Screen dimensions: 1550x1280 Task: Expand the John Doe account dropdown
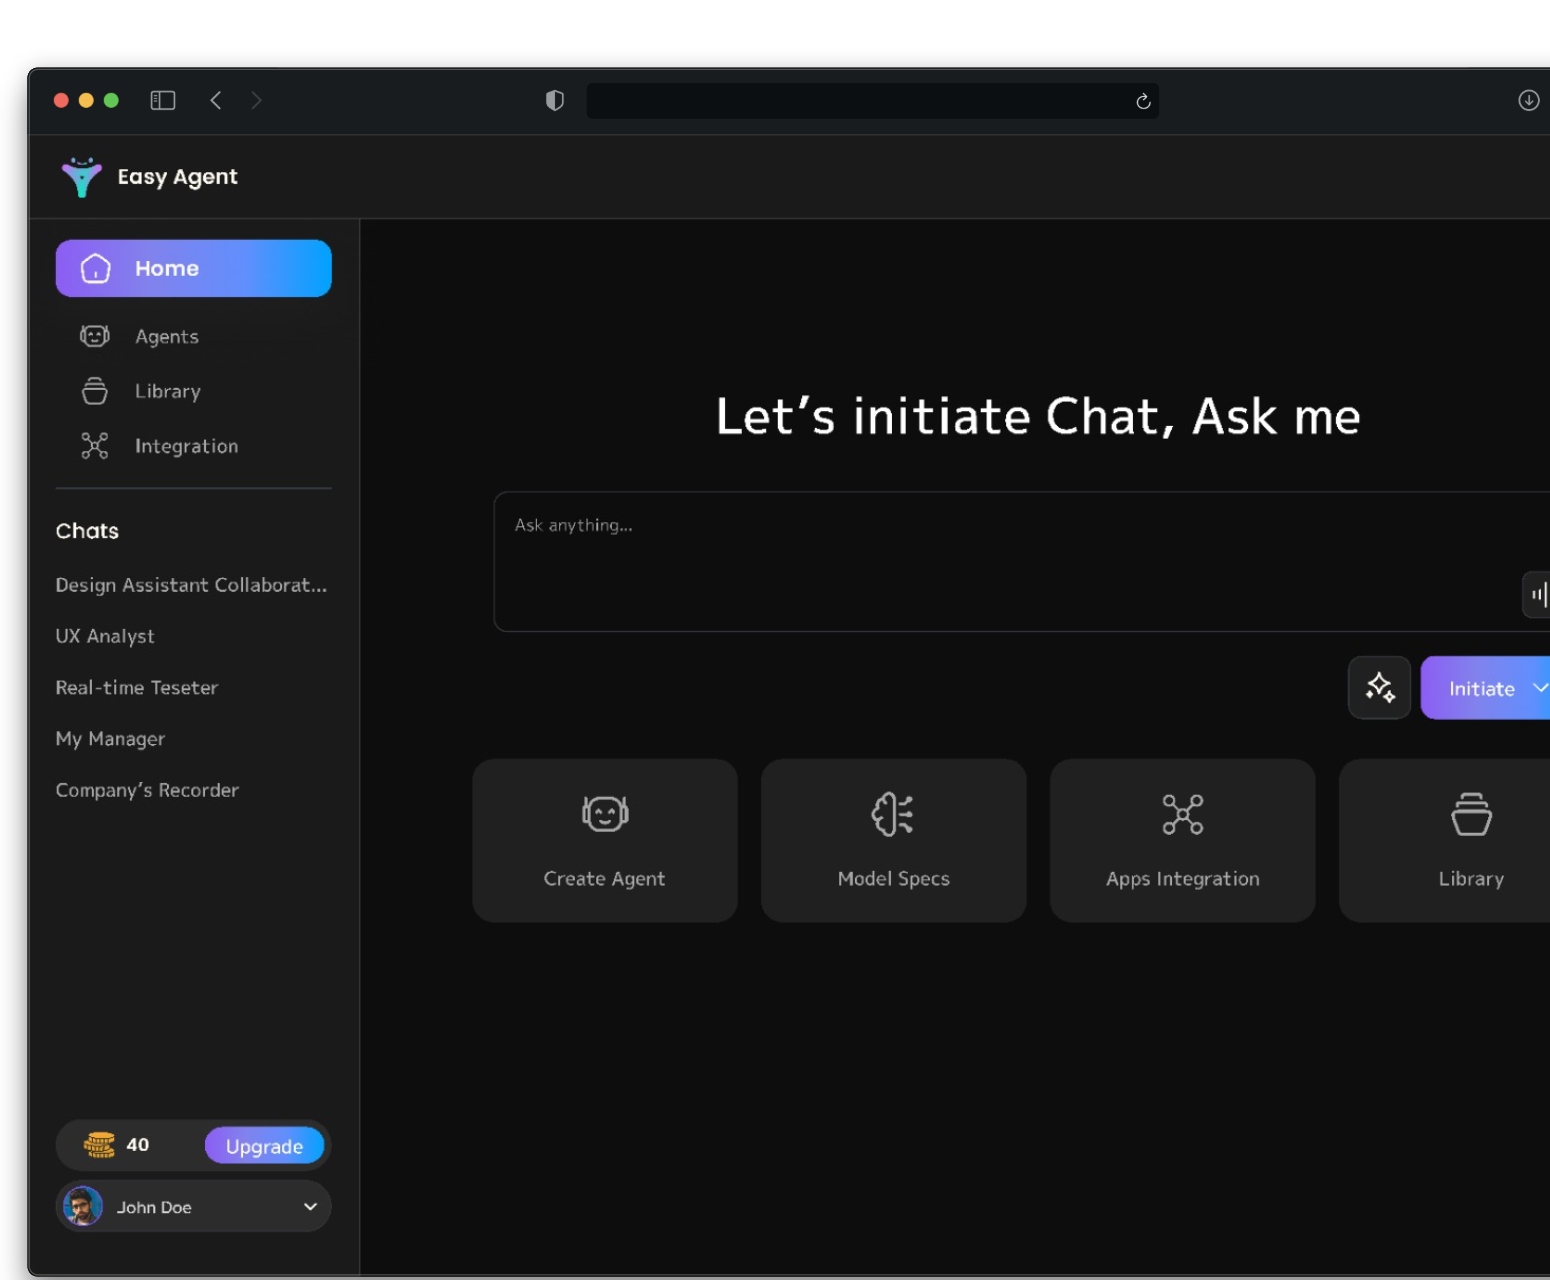tap(310, 1207)
